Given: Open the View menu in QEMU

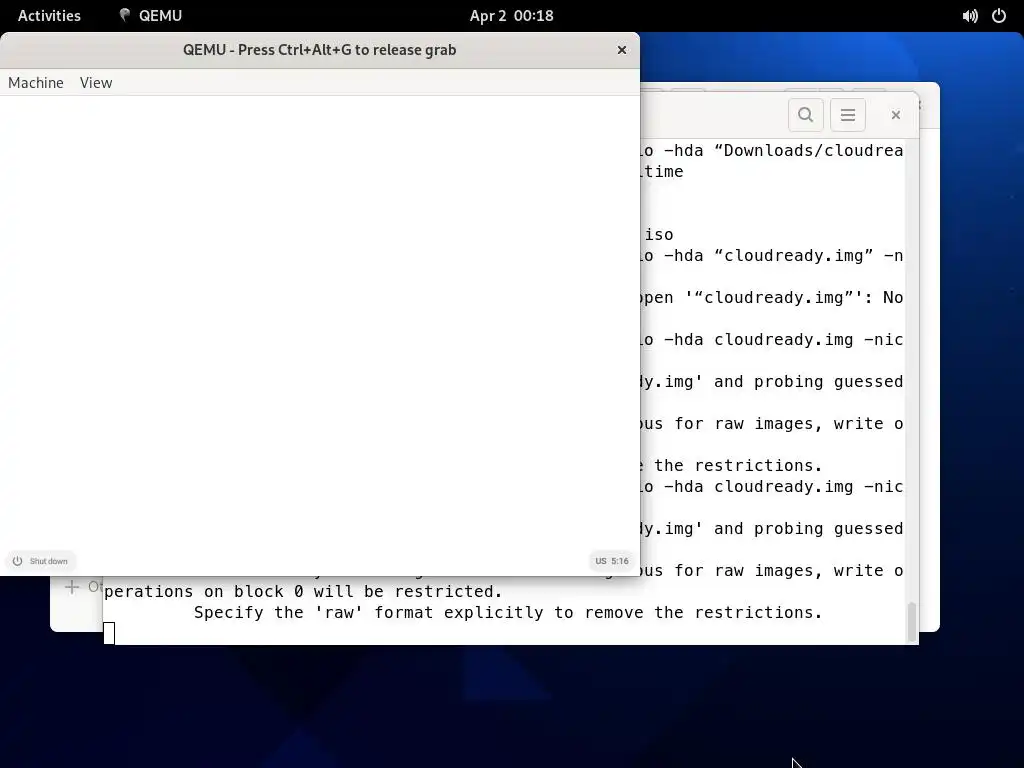Looking at the screenshot, I should click(x=96, y=83).
